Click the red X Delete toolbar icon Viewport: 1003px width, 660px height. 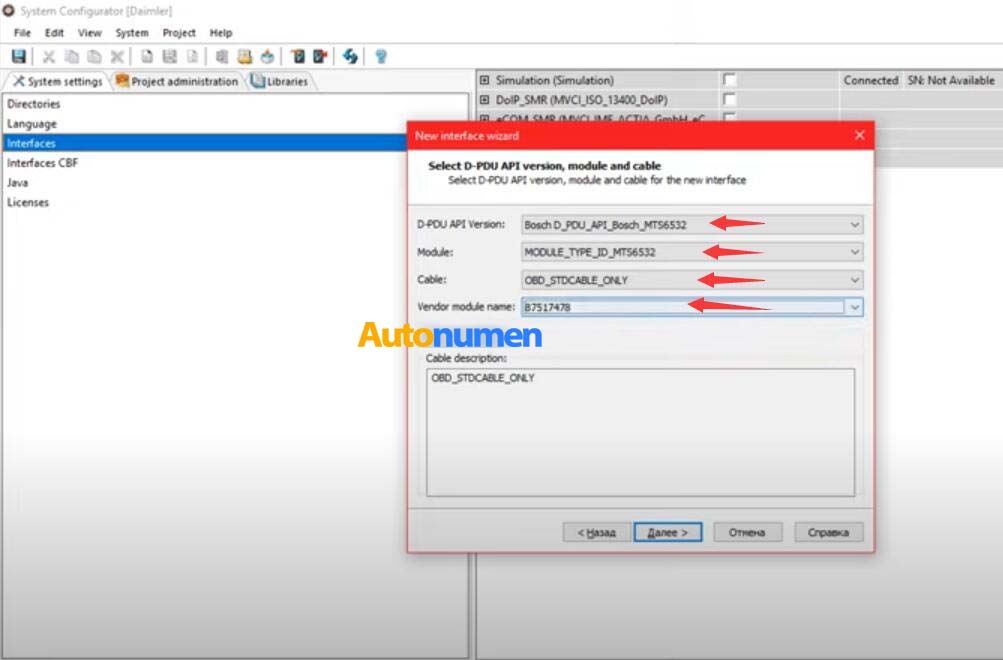117,57
